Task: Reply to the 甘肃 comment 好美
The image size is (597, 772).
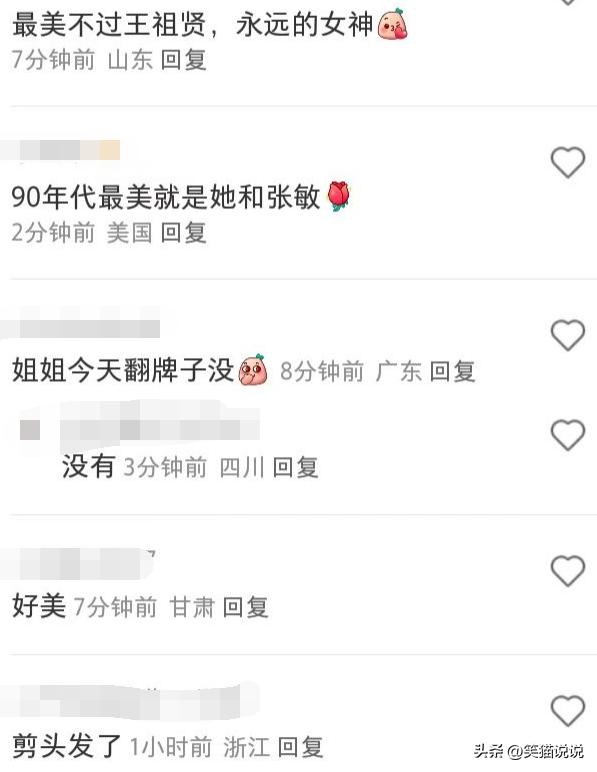Action: (x=246, y=607)
